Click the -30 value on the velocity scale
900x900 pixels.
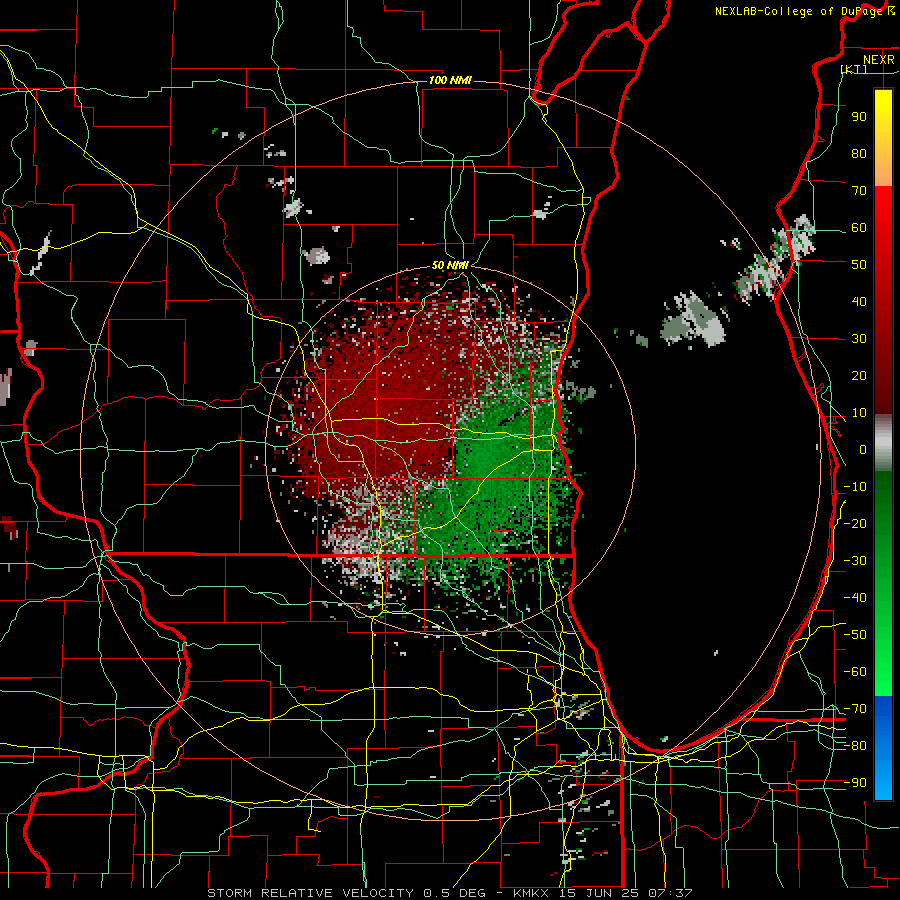(855, 561)
